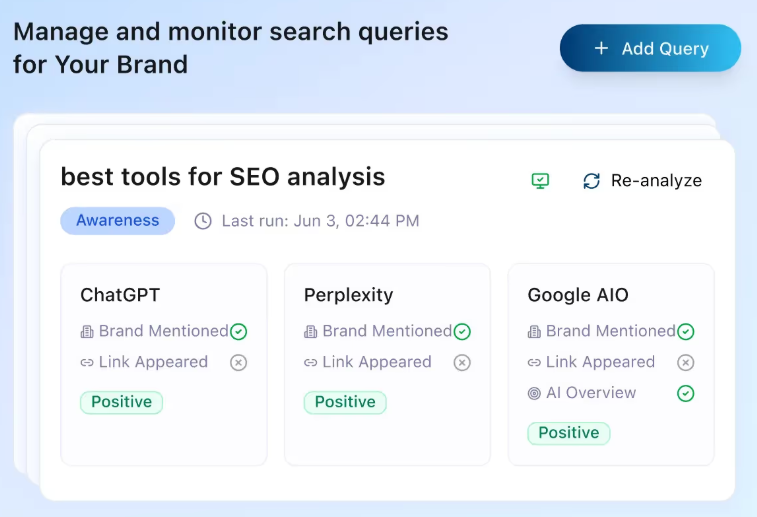Click the AI Overview green check icon
Viewport: 757px width, 517px height.
tap(686, 393)
